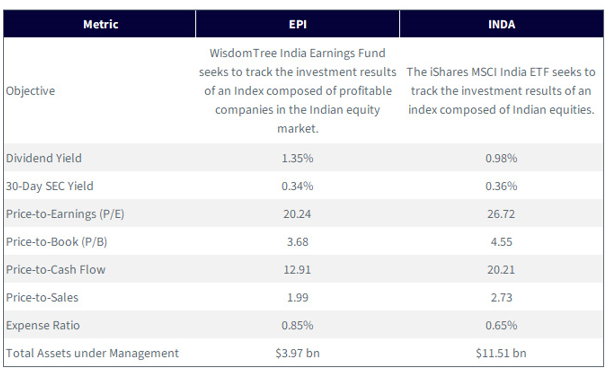
Task: Click EPI total assets $3.97 bn
Action: pyautogui.click(x=298, y=353)
